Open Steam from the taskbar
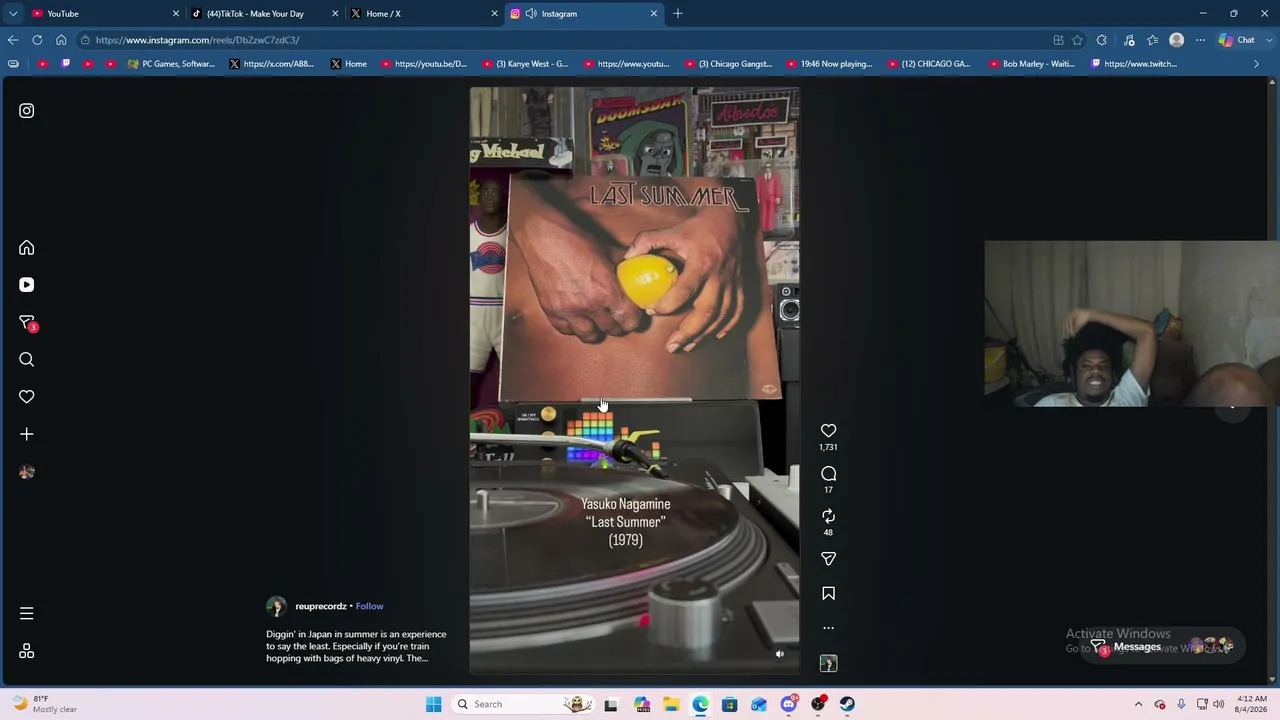Image resolution: width=1280 pixels, height=720 pixels. pyautogui.click(x=847, y=704)
